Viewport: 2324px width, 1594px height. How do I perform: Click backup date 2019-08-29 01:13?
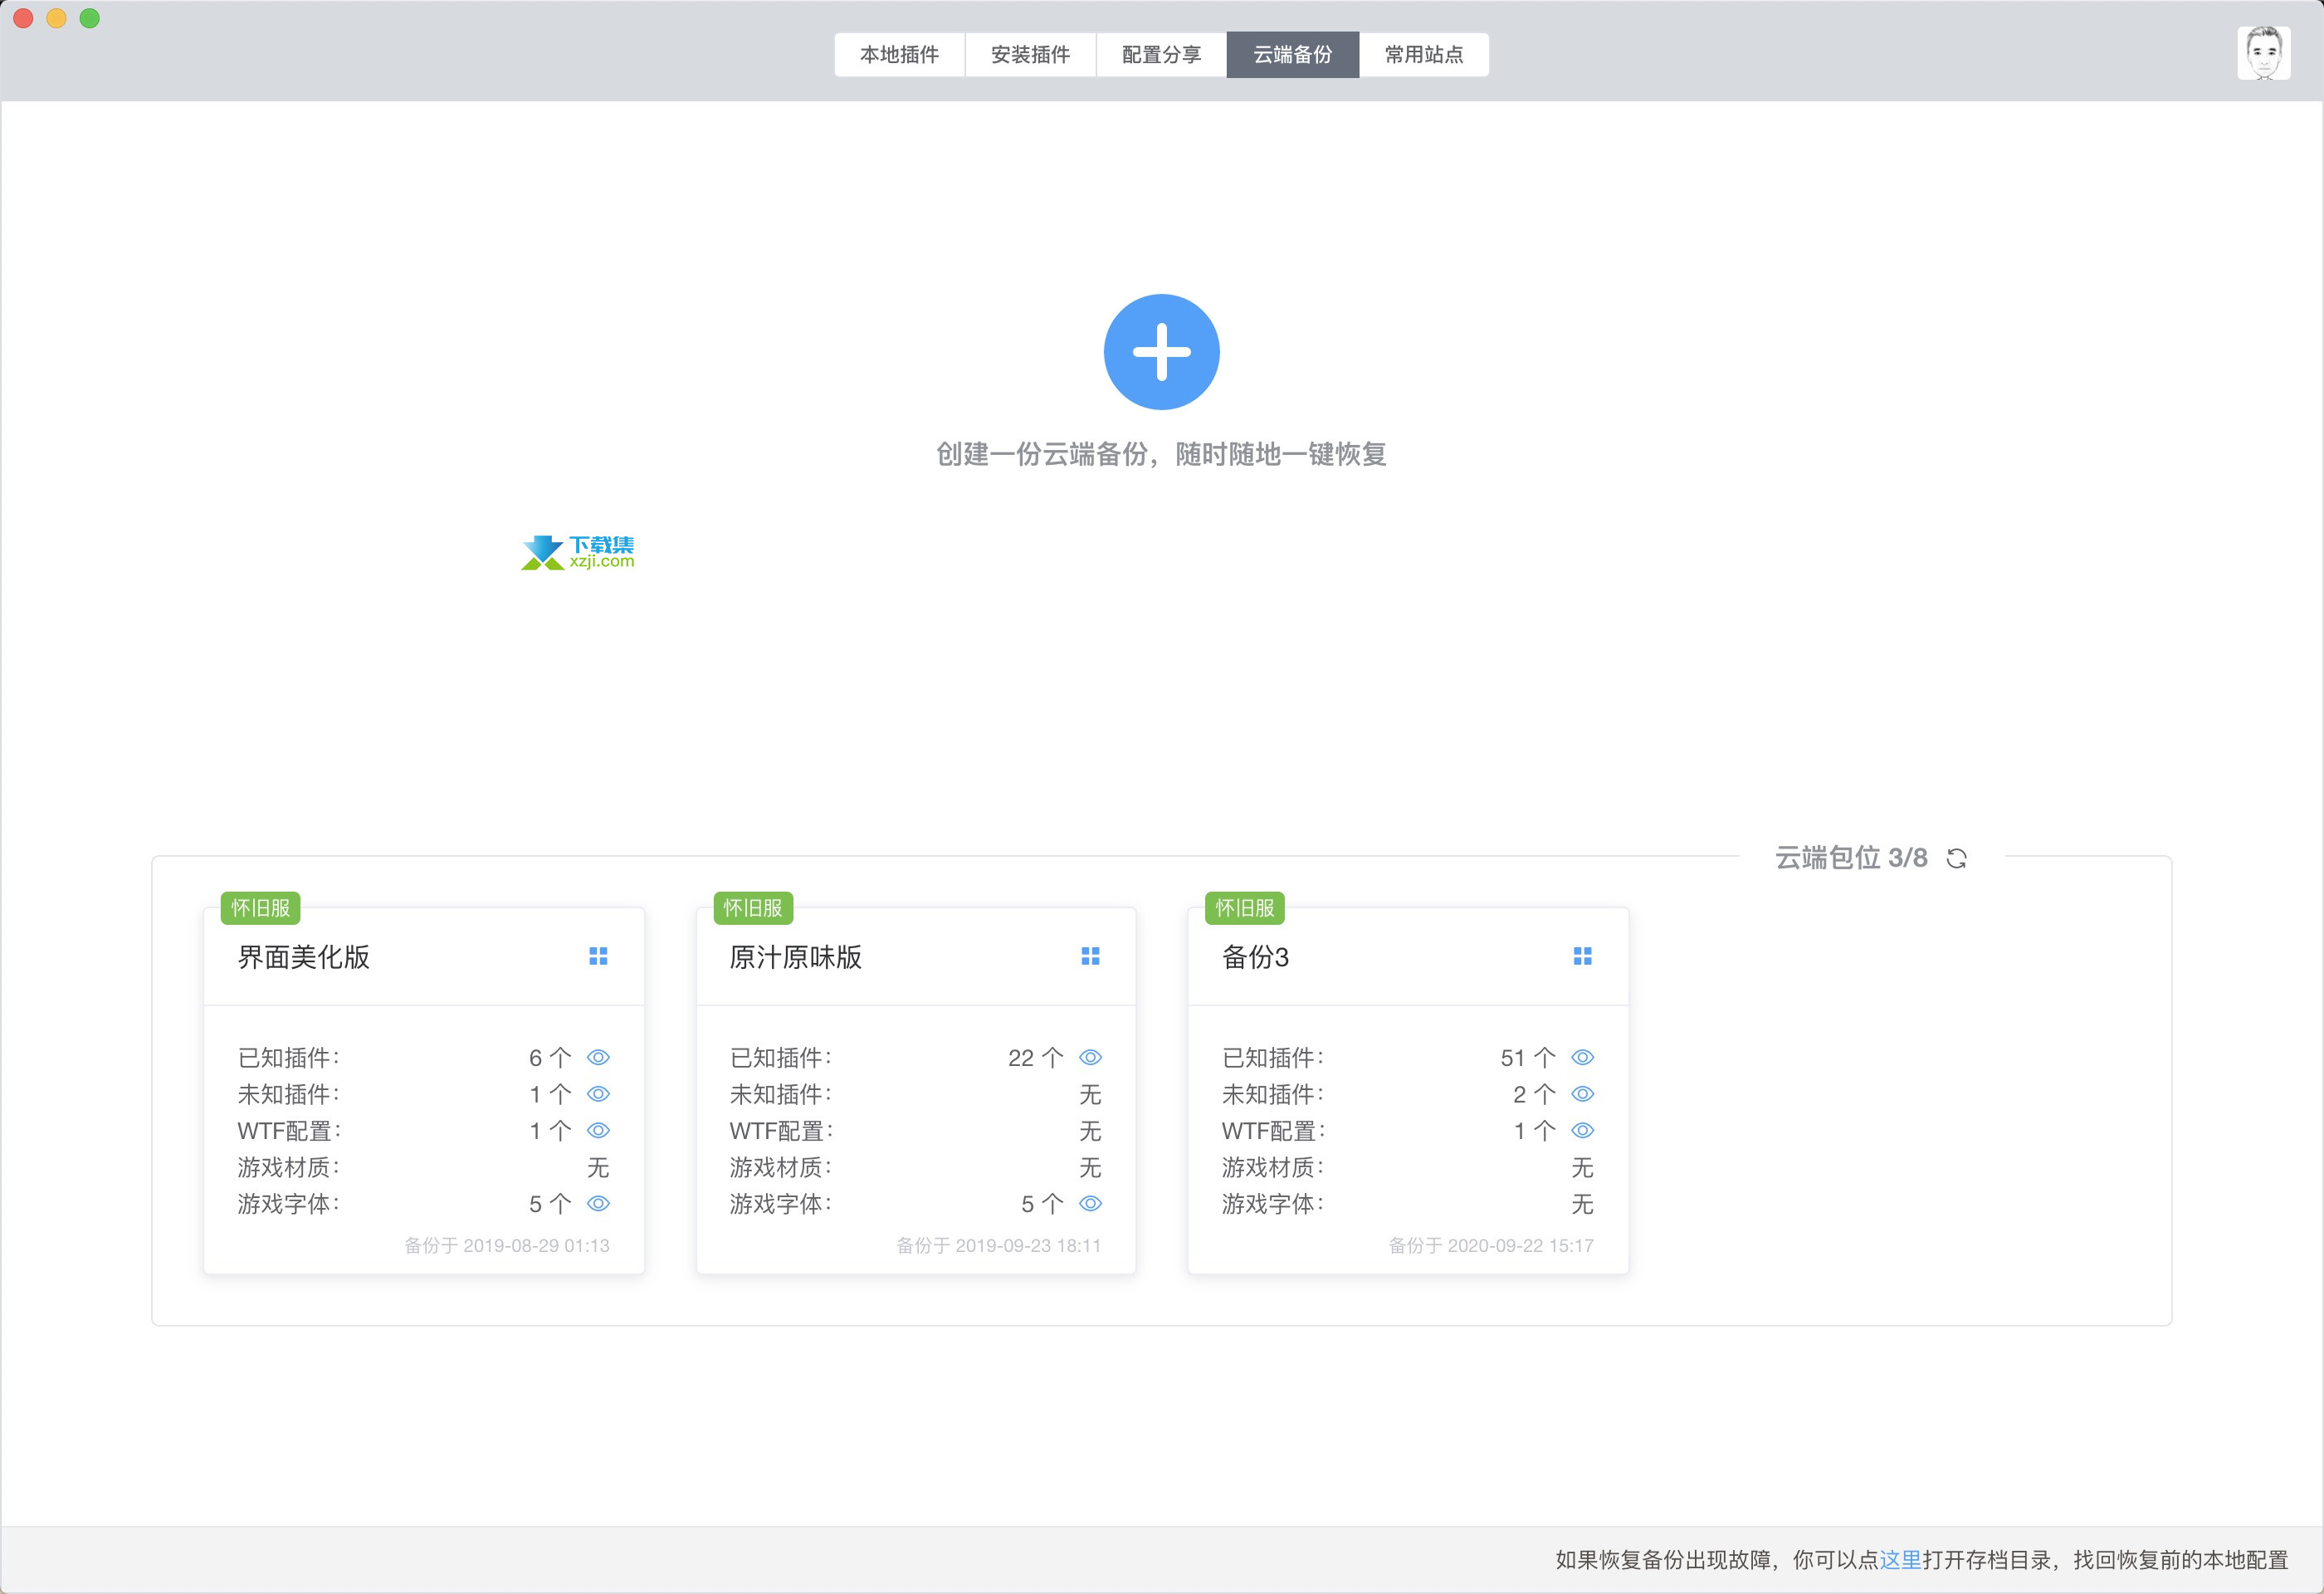pos(506,1245)
